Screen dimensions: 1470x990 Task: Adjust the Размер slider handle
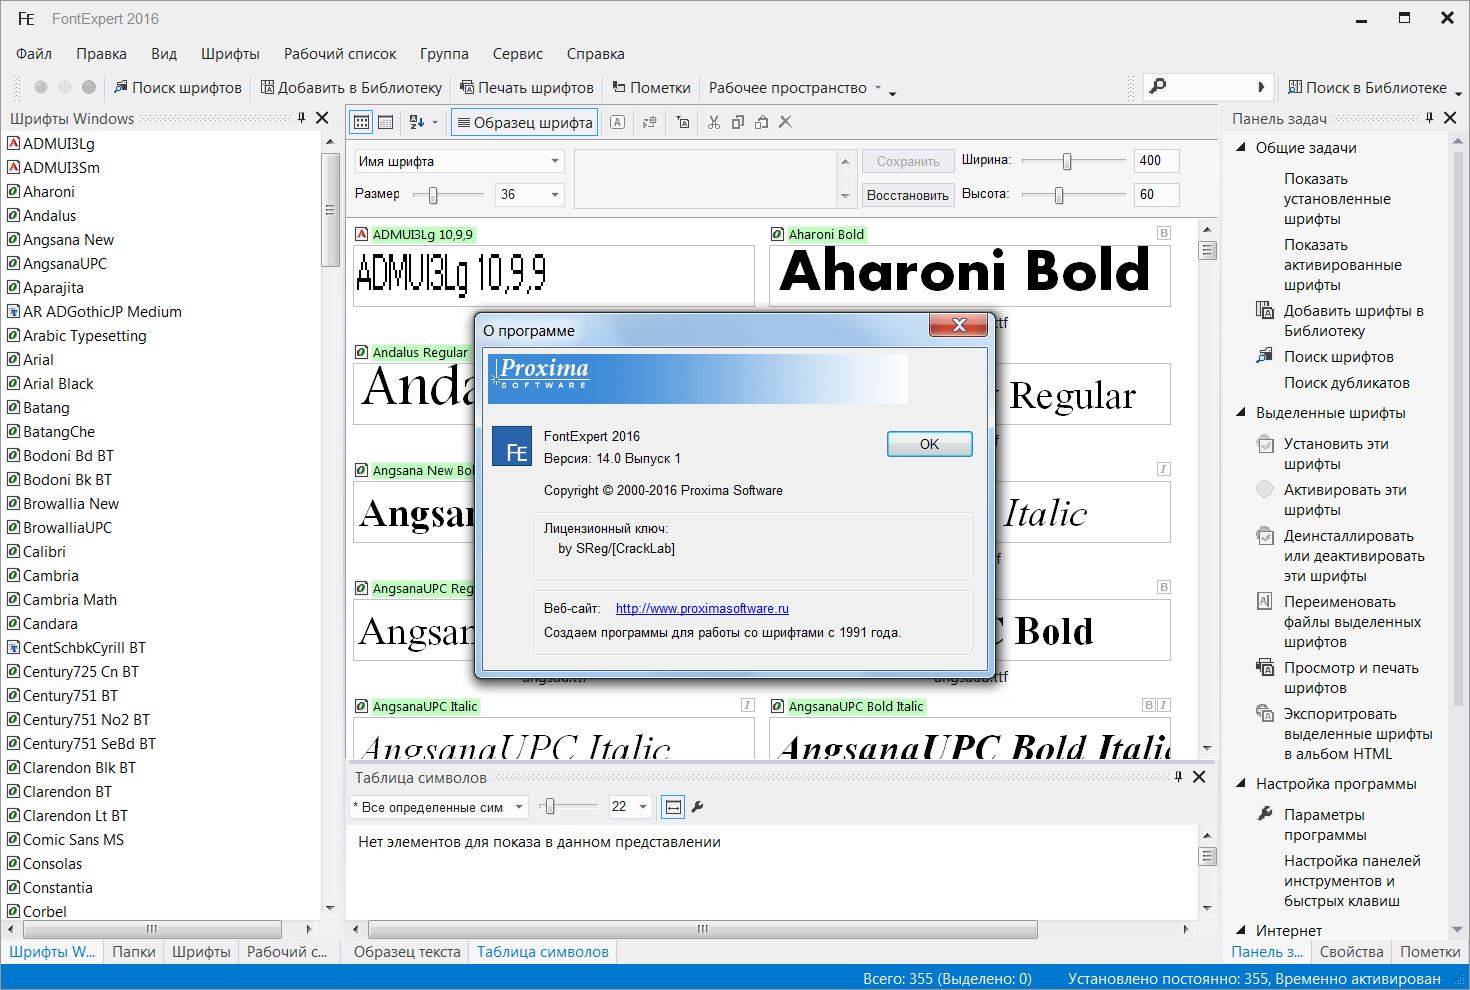[x=433, y=195]
